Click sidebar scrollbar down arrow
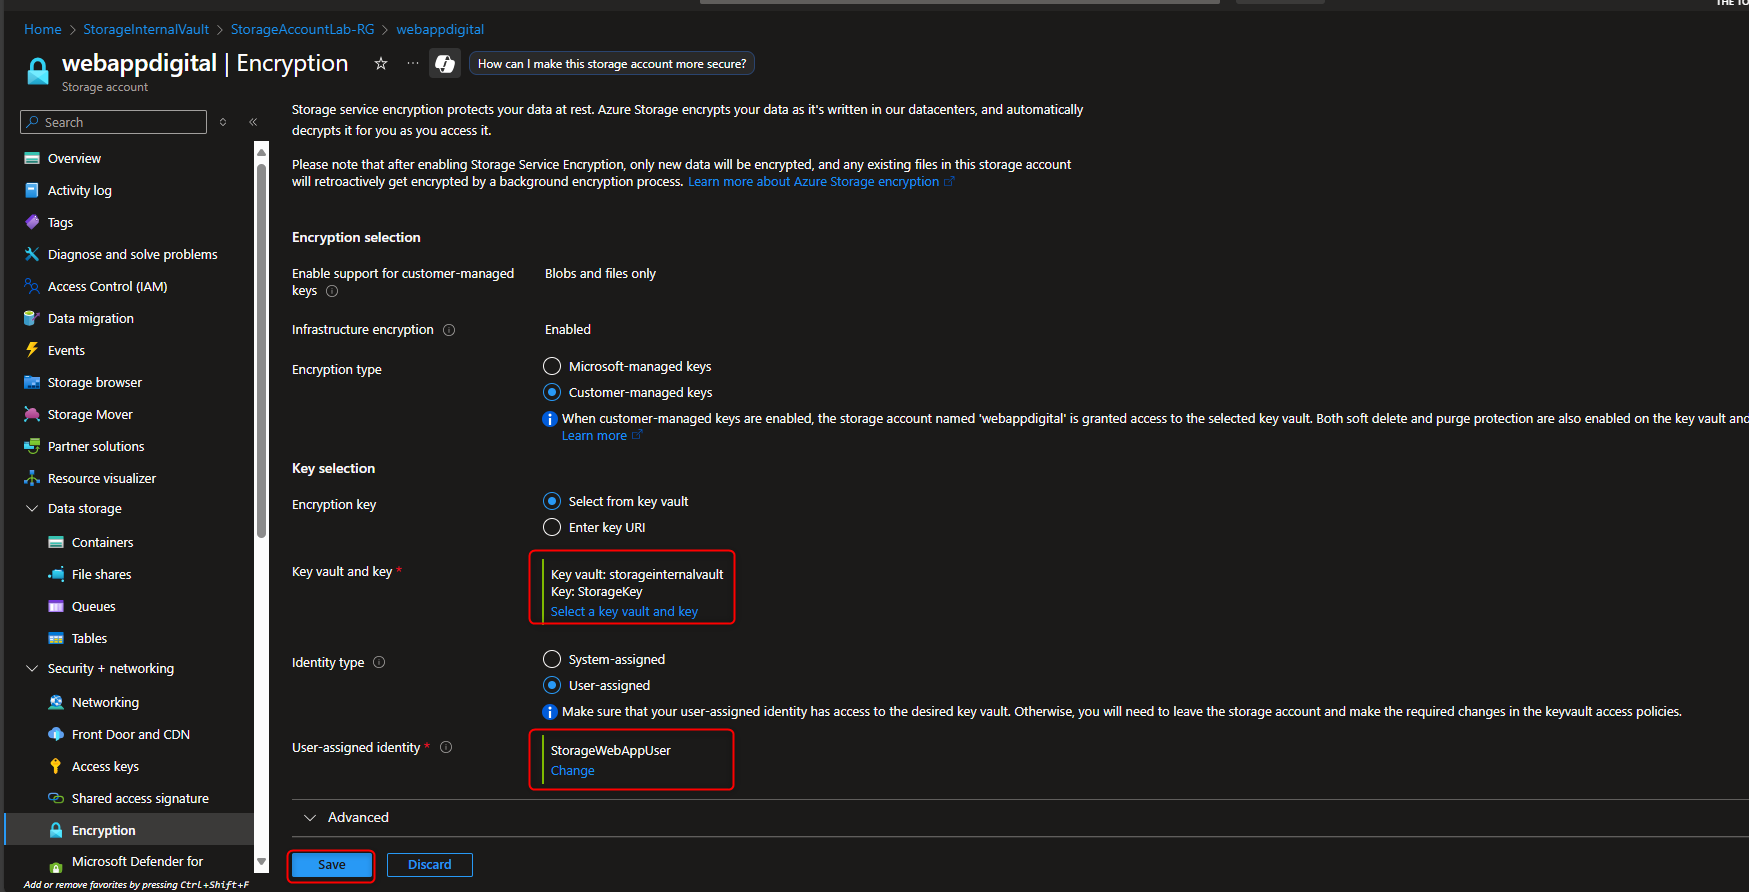 point(261,861)
